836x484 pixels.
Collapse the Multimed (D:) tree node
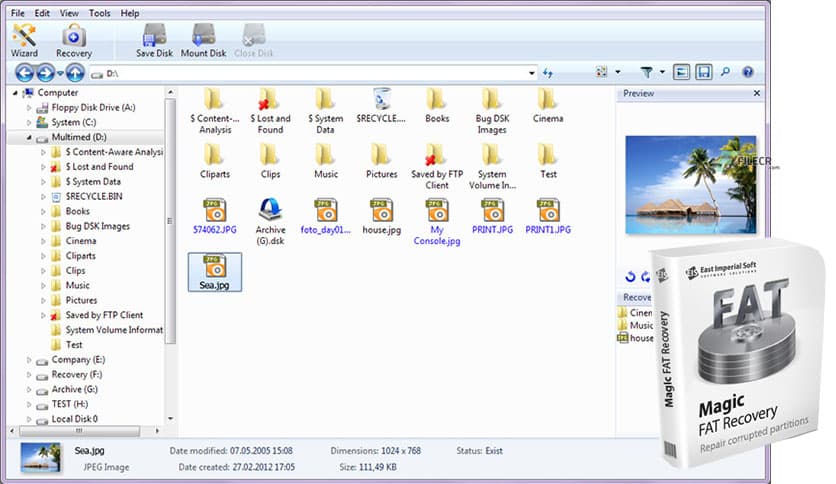28,137
